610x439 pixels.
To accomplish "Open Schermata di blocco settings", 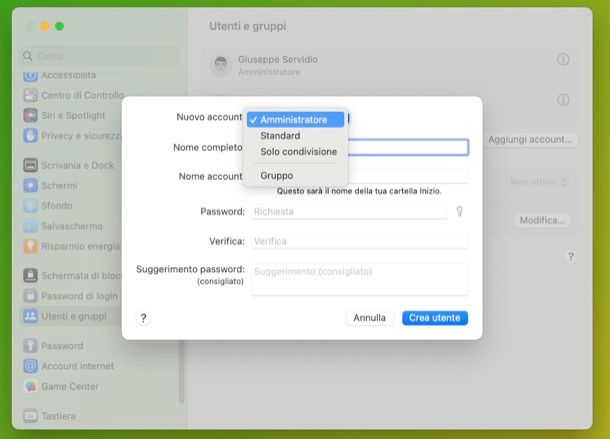I will tap(72, 276).
